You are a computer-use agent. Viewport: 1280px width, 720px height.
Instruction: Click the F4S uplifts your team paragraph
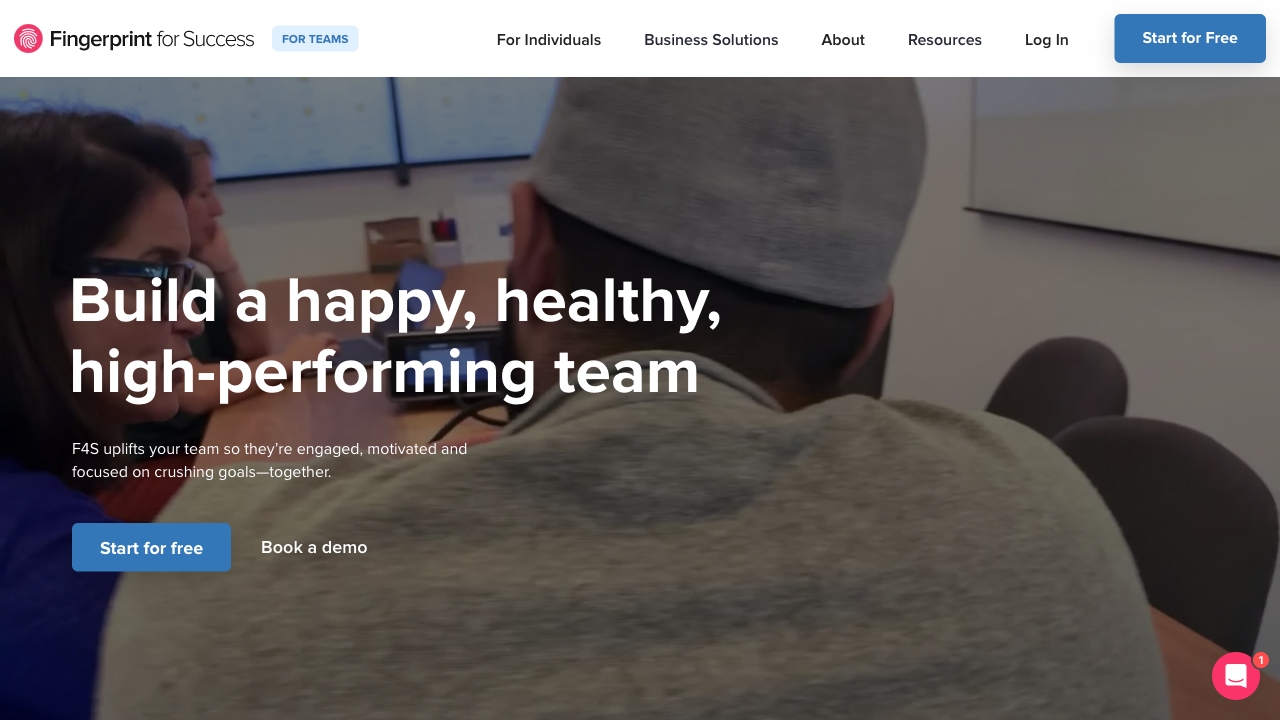click(x=270, y=460)
